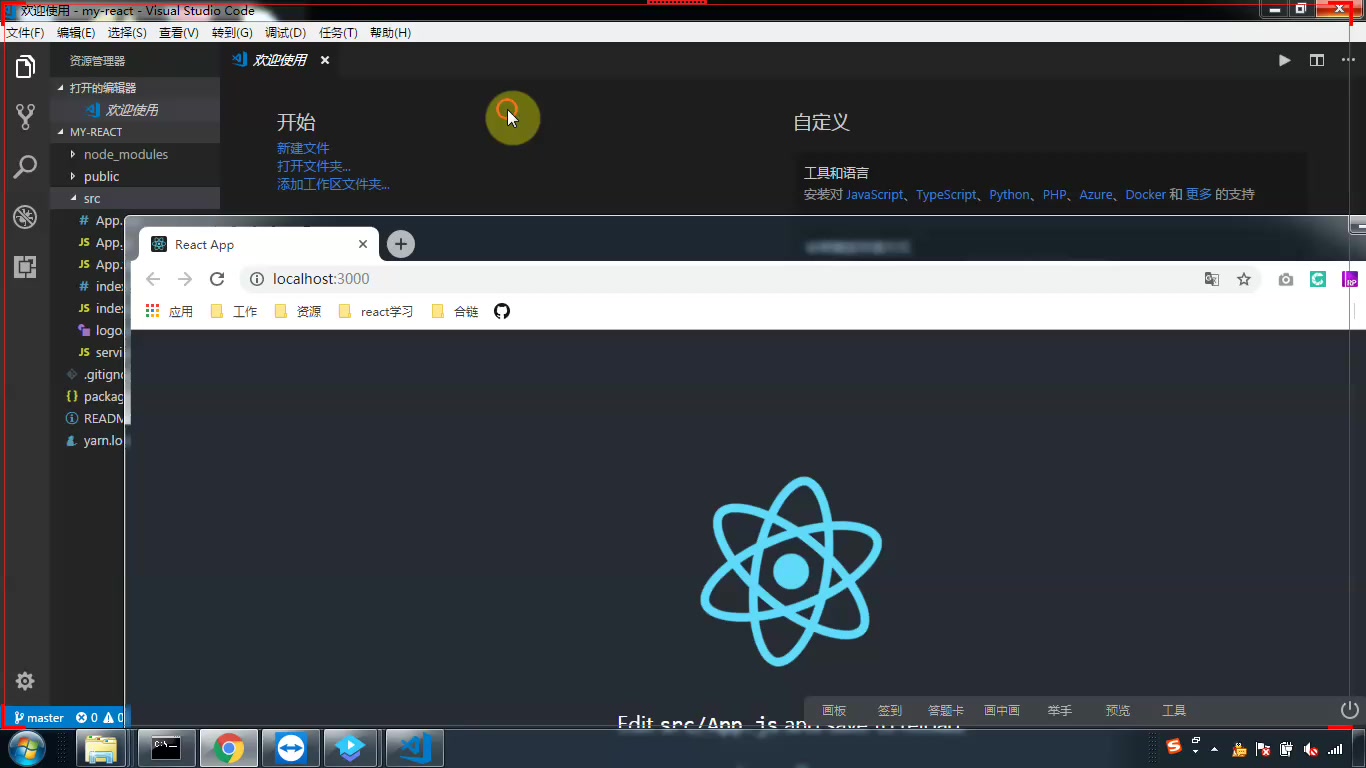
Task: Open the 选择(S) menu
Action: pyautogui.click(x=127, y=33)
